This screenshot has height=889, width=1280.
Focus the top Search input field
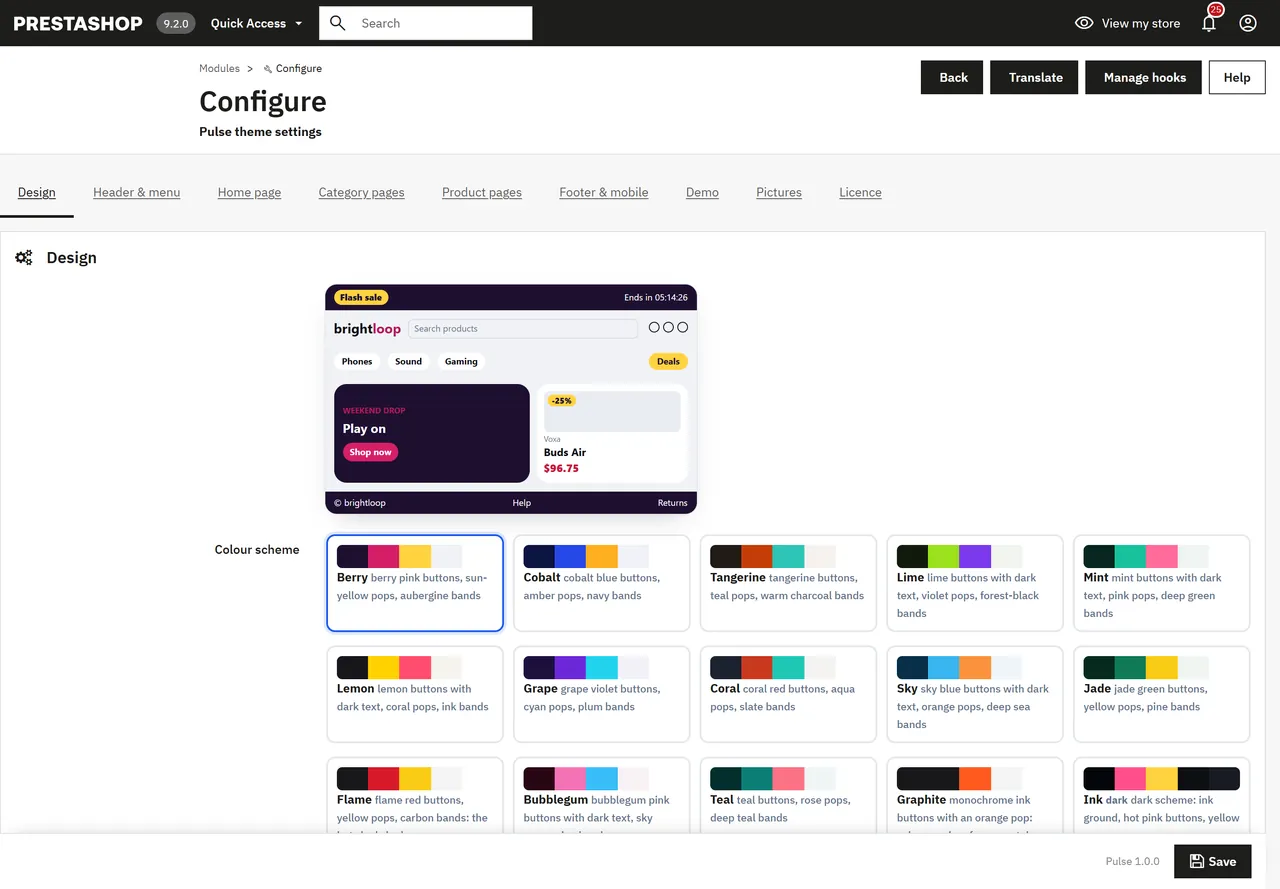(x=426, y=23)
